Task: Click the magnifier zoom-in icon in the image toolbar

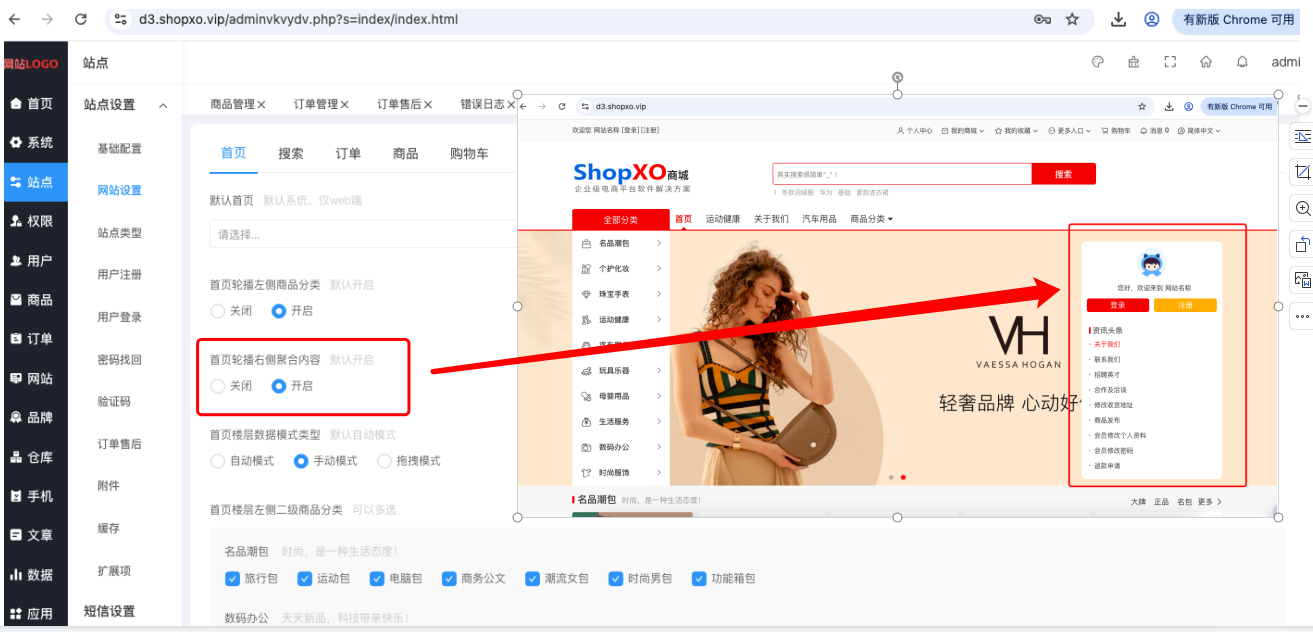Action: coord(1302,208)
